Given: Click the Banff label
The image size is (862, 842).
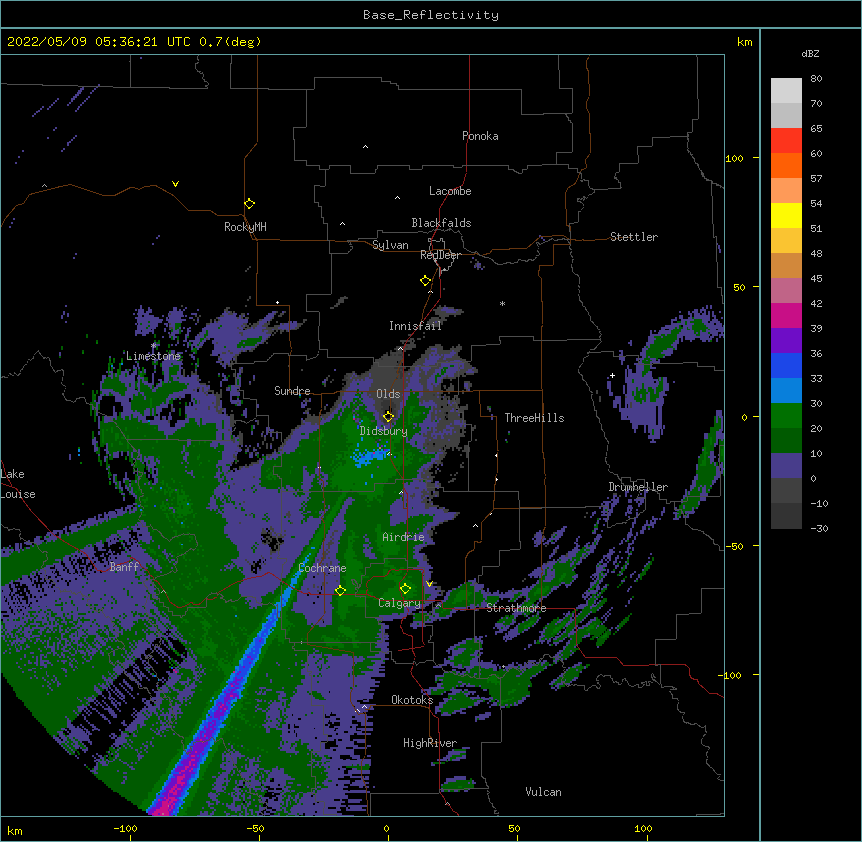Looking at the screenshot, I should pos(124,567).
